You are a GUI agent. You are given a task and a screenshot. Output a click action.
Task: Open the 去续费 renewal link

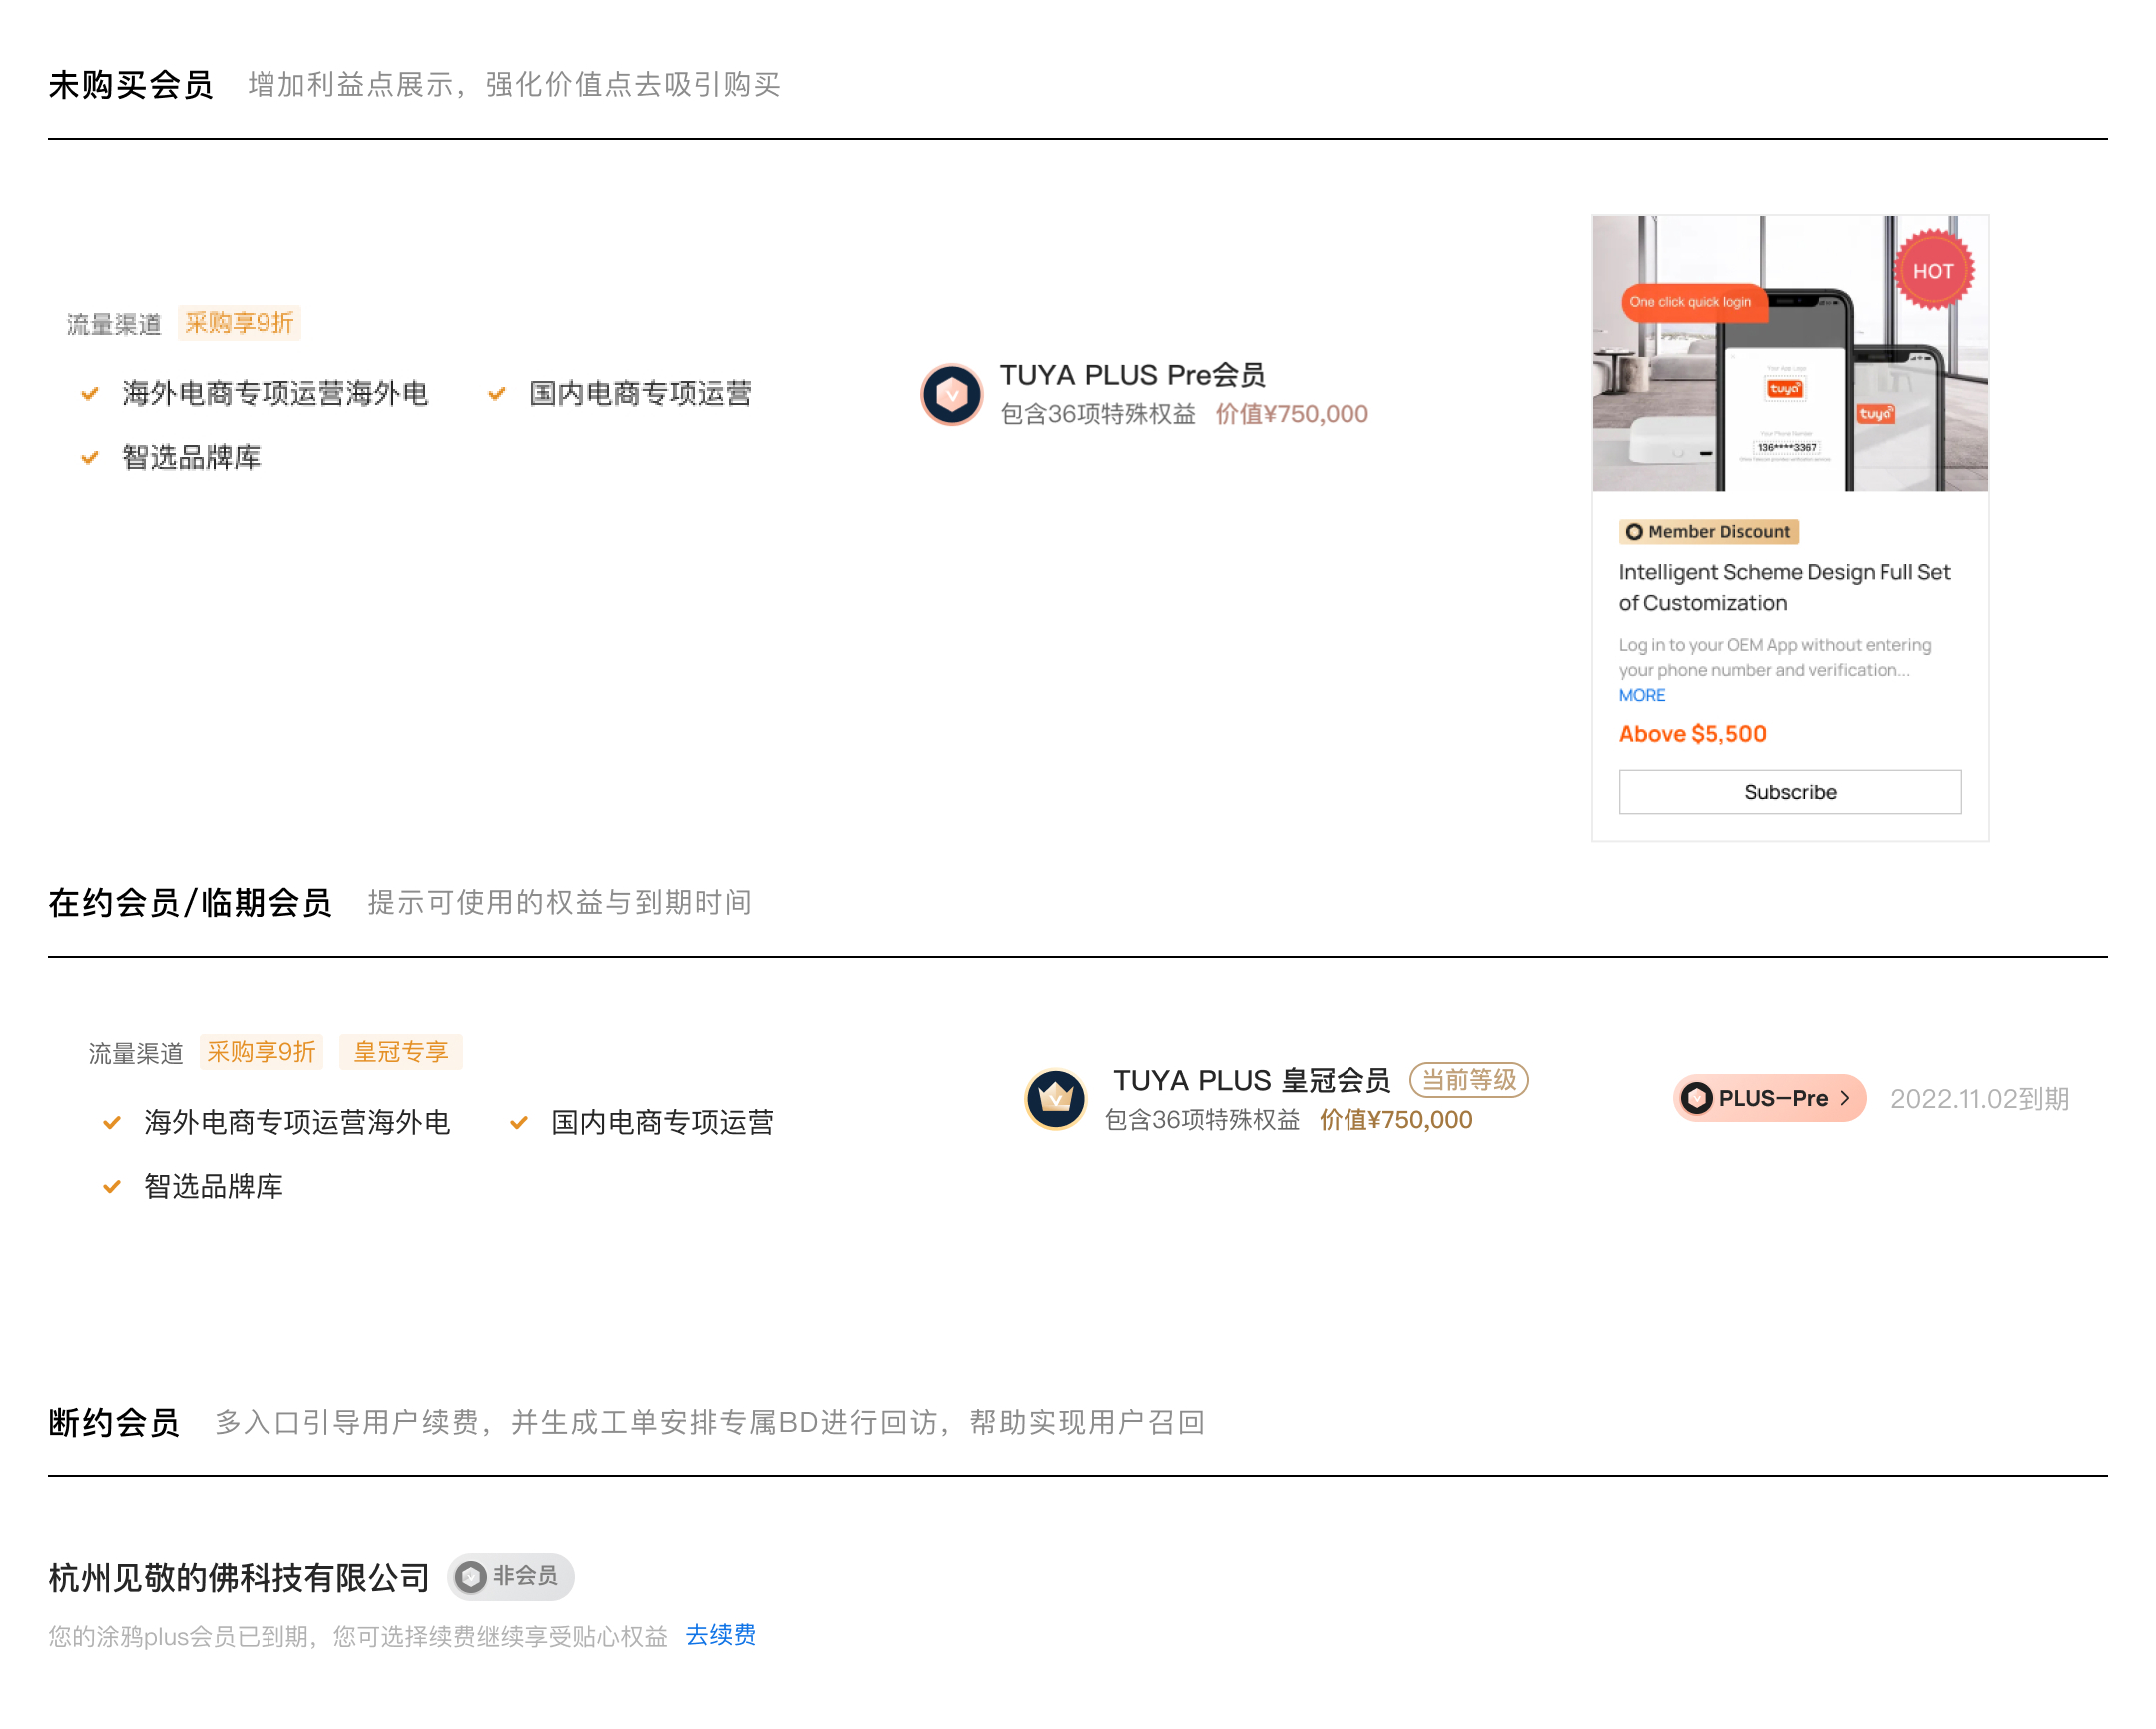point(720,1635)
